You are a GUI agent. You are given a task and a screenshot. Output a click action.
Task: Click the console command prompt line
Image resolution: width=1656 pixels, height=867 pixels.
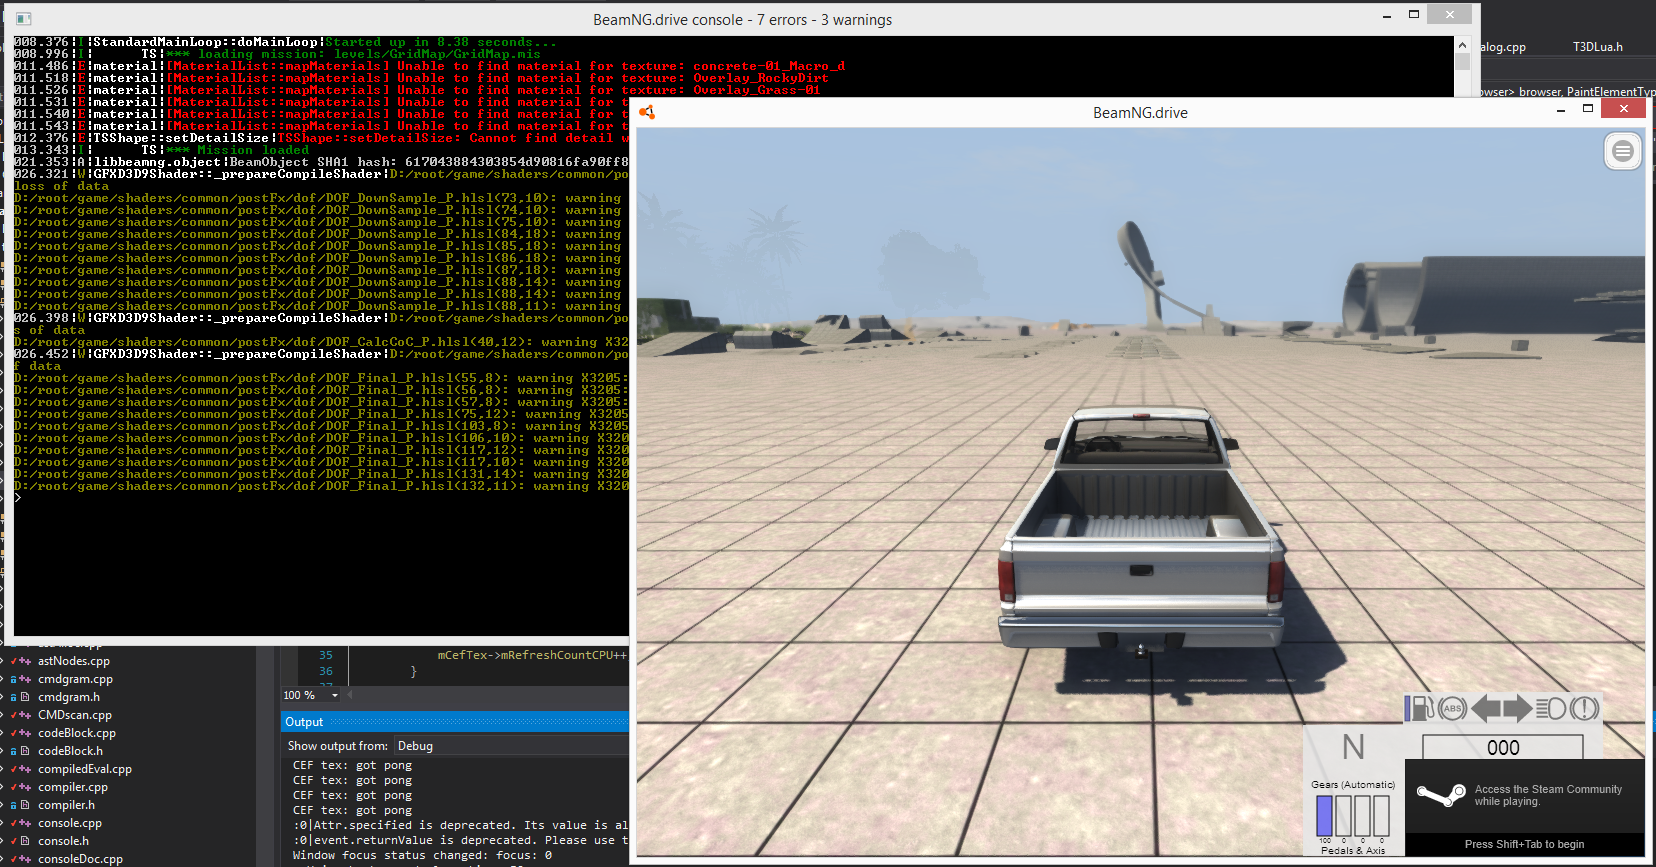click(321, 498)
